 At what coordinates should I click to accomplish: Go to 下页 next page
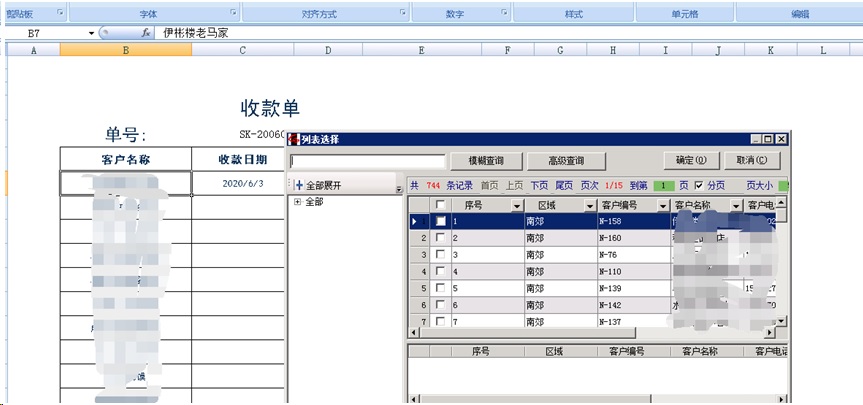click(x=539, y=186)
